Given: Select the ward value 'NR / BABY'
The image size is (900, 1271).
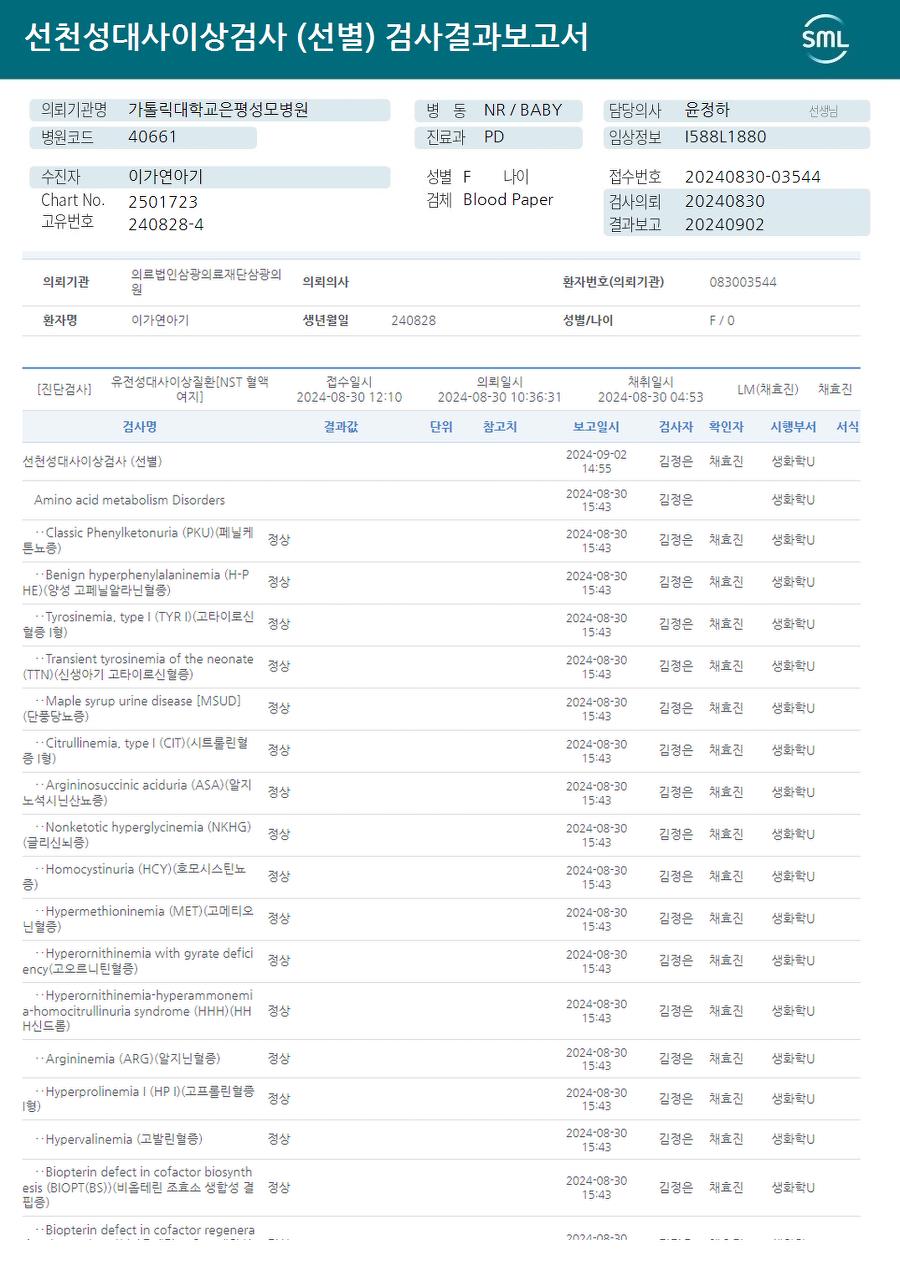Looking at the screenshot, I should [523, 110].
